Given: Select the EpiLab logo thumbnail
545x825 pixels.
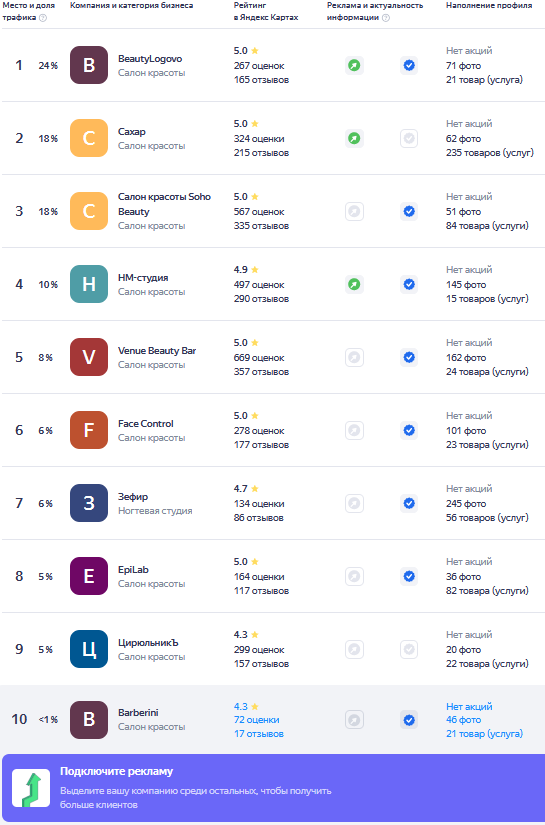Looking at the screenshot, I should click(x=89, y=576).
